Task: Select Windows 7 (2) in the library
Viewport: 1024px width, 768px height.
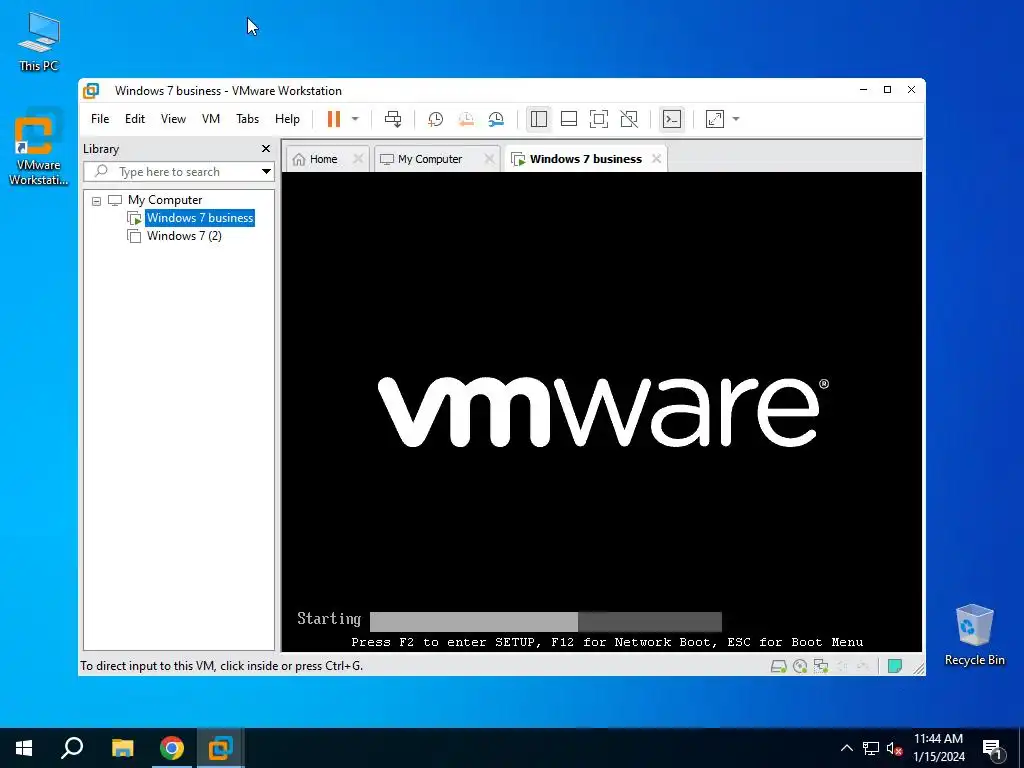Action: 184,236
